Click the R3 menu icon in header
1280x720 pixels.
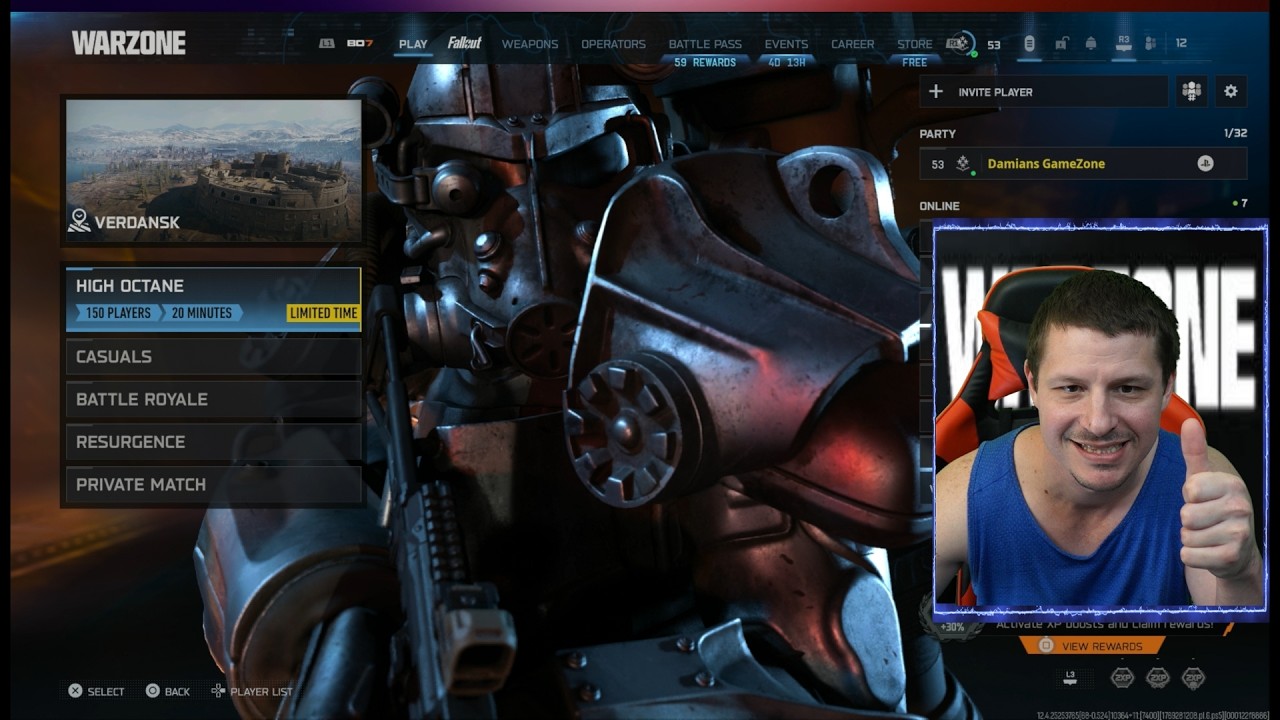pos(1124,43)
